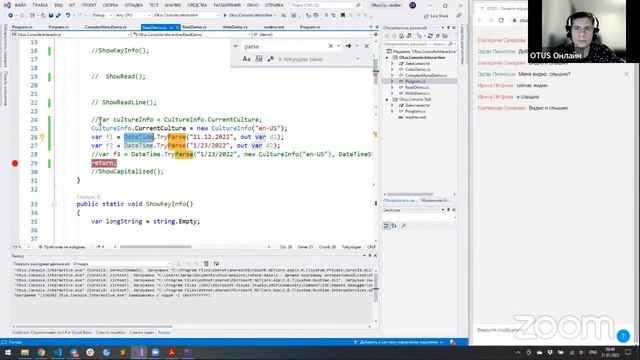Click the editor horizontal scrollbar
This screenshot has width=640, height=360.
click(156, 247)
